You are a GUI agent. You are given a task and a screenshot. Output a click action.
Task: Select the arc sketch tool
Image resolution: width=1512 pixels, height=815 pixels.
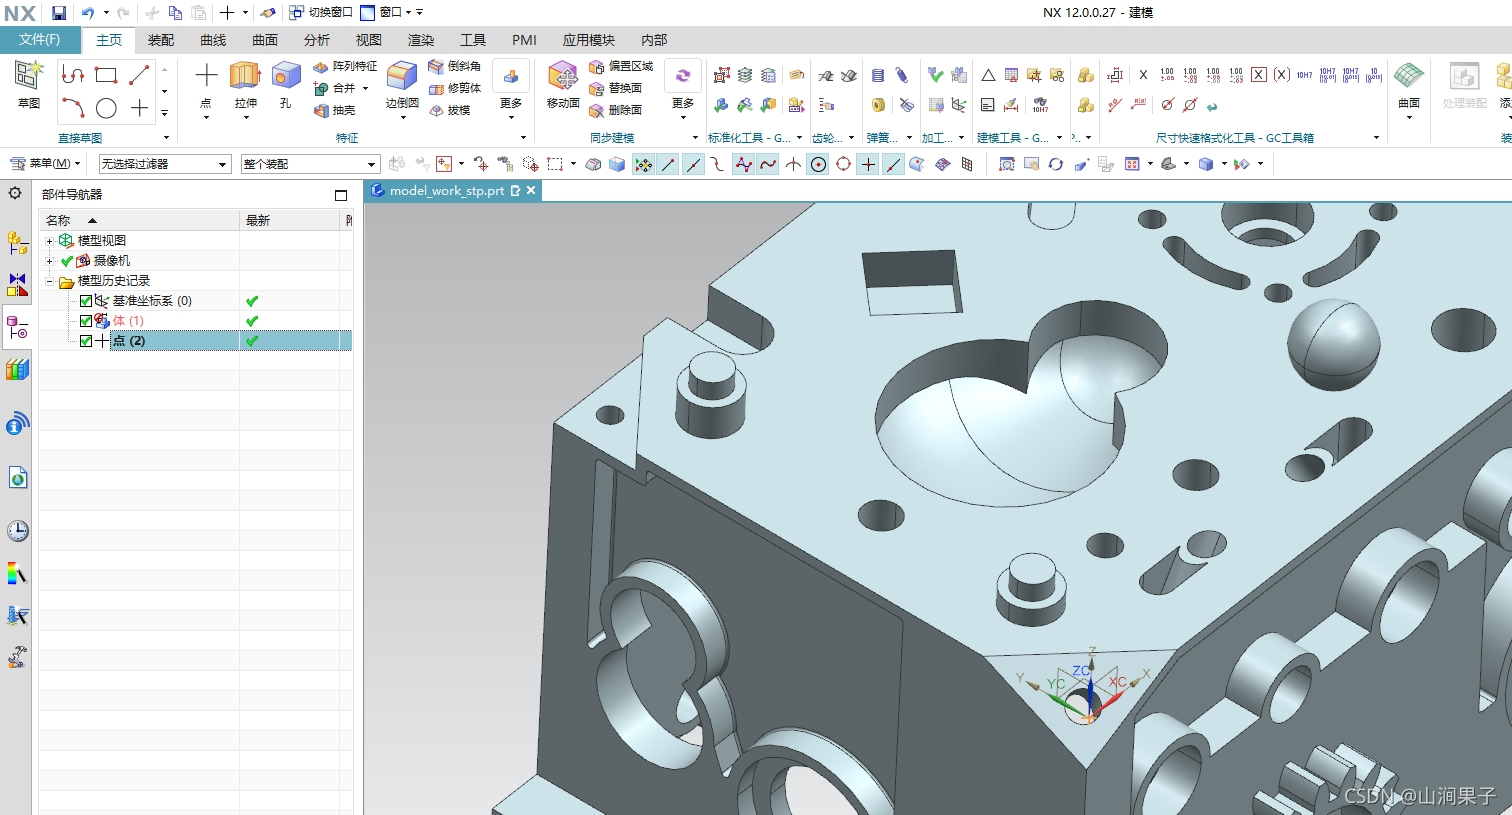(x=72, y=108)
